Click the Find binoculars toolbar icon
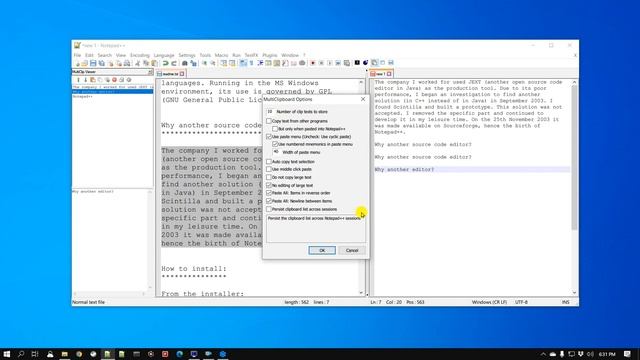Image resolution: width=640 pixels, height=360 pixels. click(x=184, y=63)
